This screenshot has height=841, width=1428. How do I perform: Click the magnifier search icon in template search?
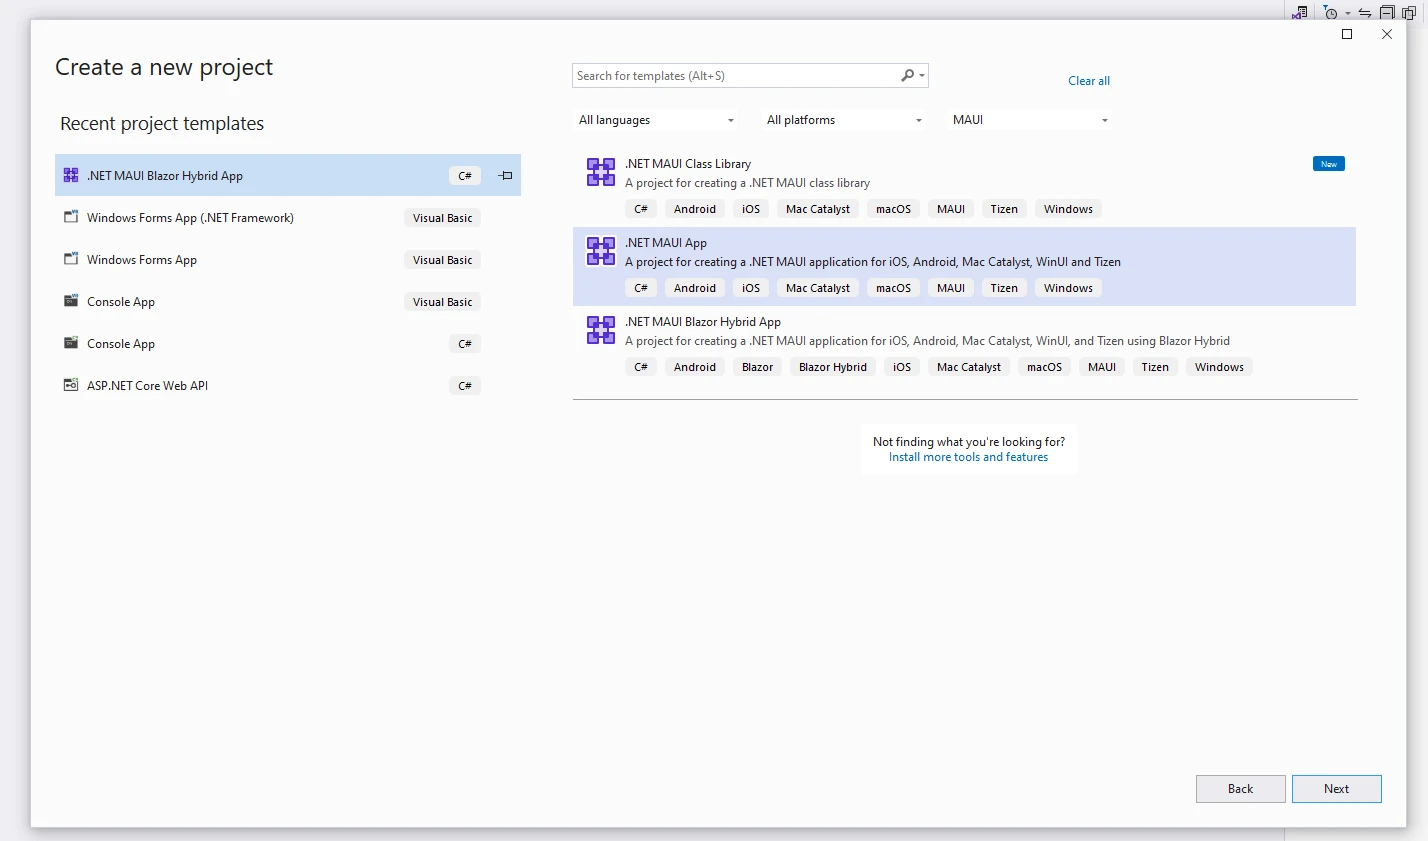907,75
